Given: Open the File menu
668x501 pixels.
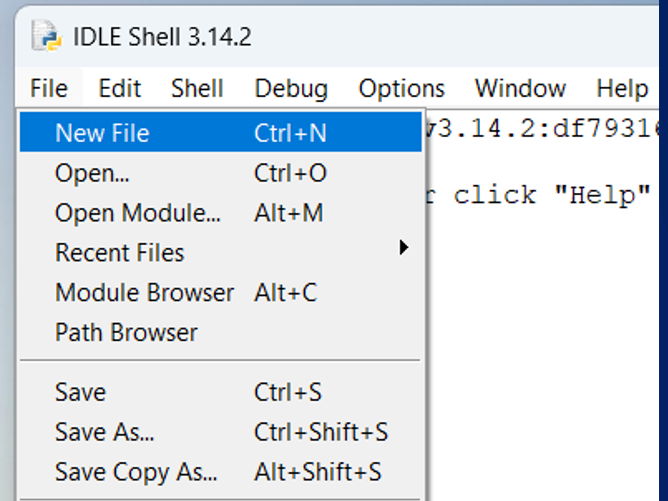Looking at the screenshot, I should [48, 88].
